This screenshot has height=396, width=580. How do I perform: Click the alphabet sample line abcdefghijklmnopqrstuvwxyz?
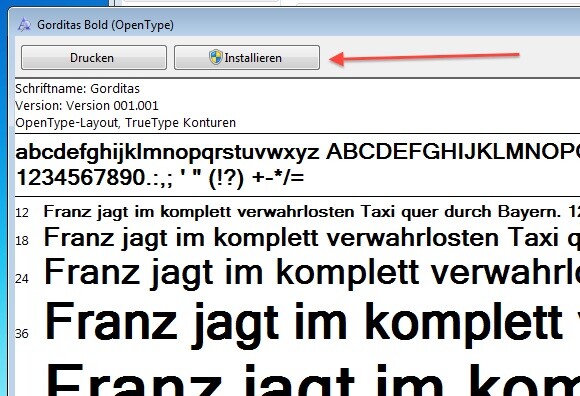[297, 152]
